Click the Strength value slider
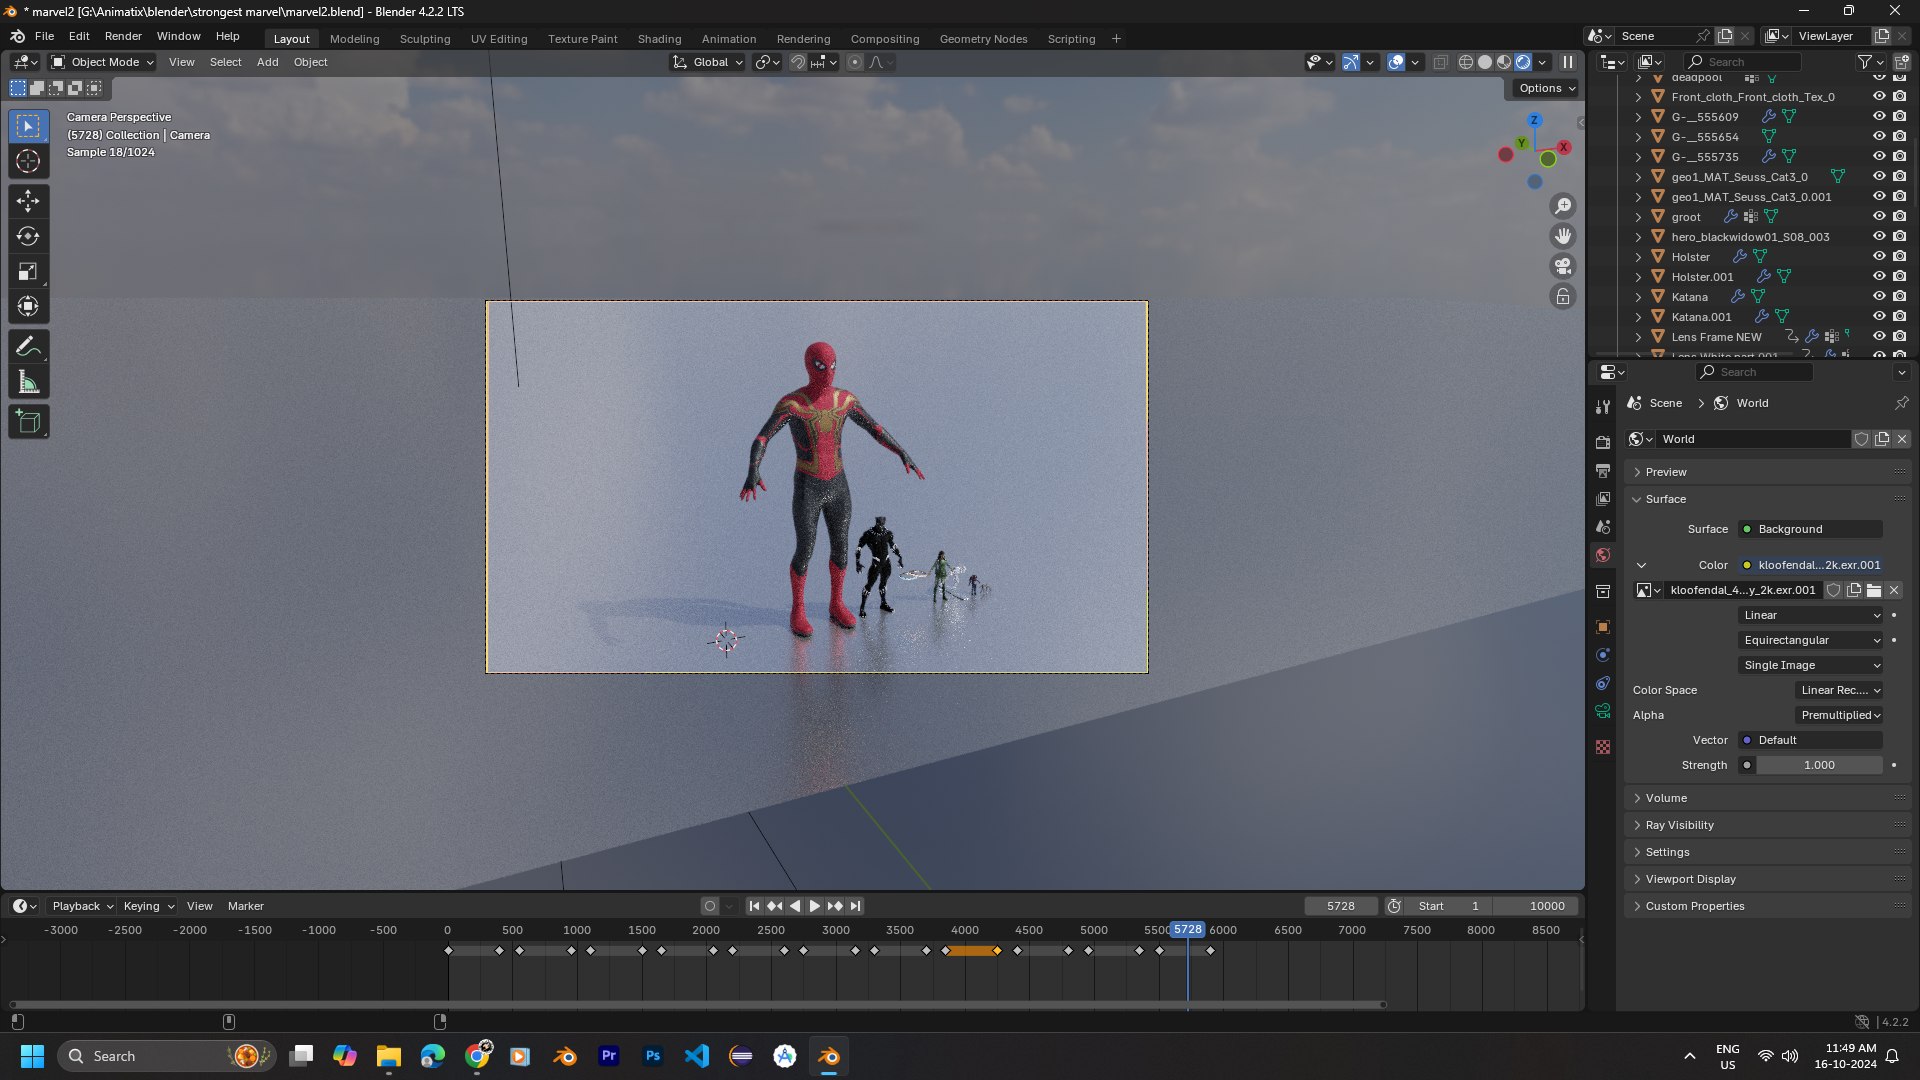1920x1080 pixels. click(1819, 765)
